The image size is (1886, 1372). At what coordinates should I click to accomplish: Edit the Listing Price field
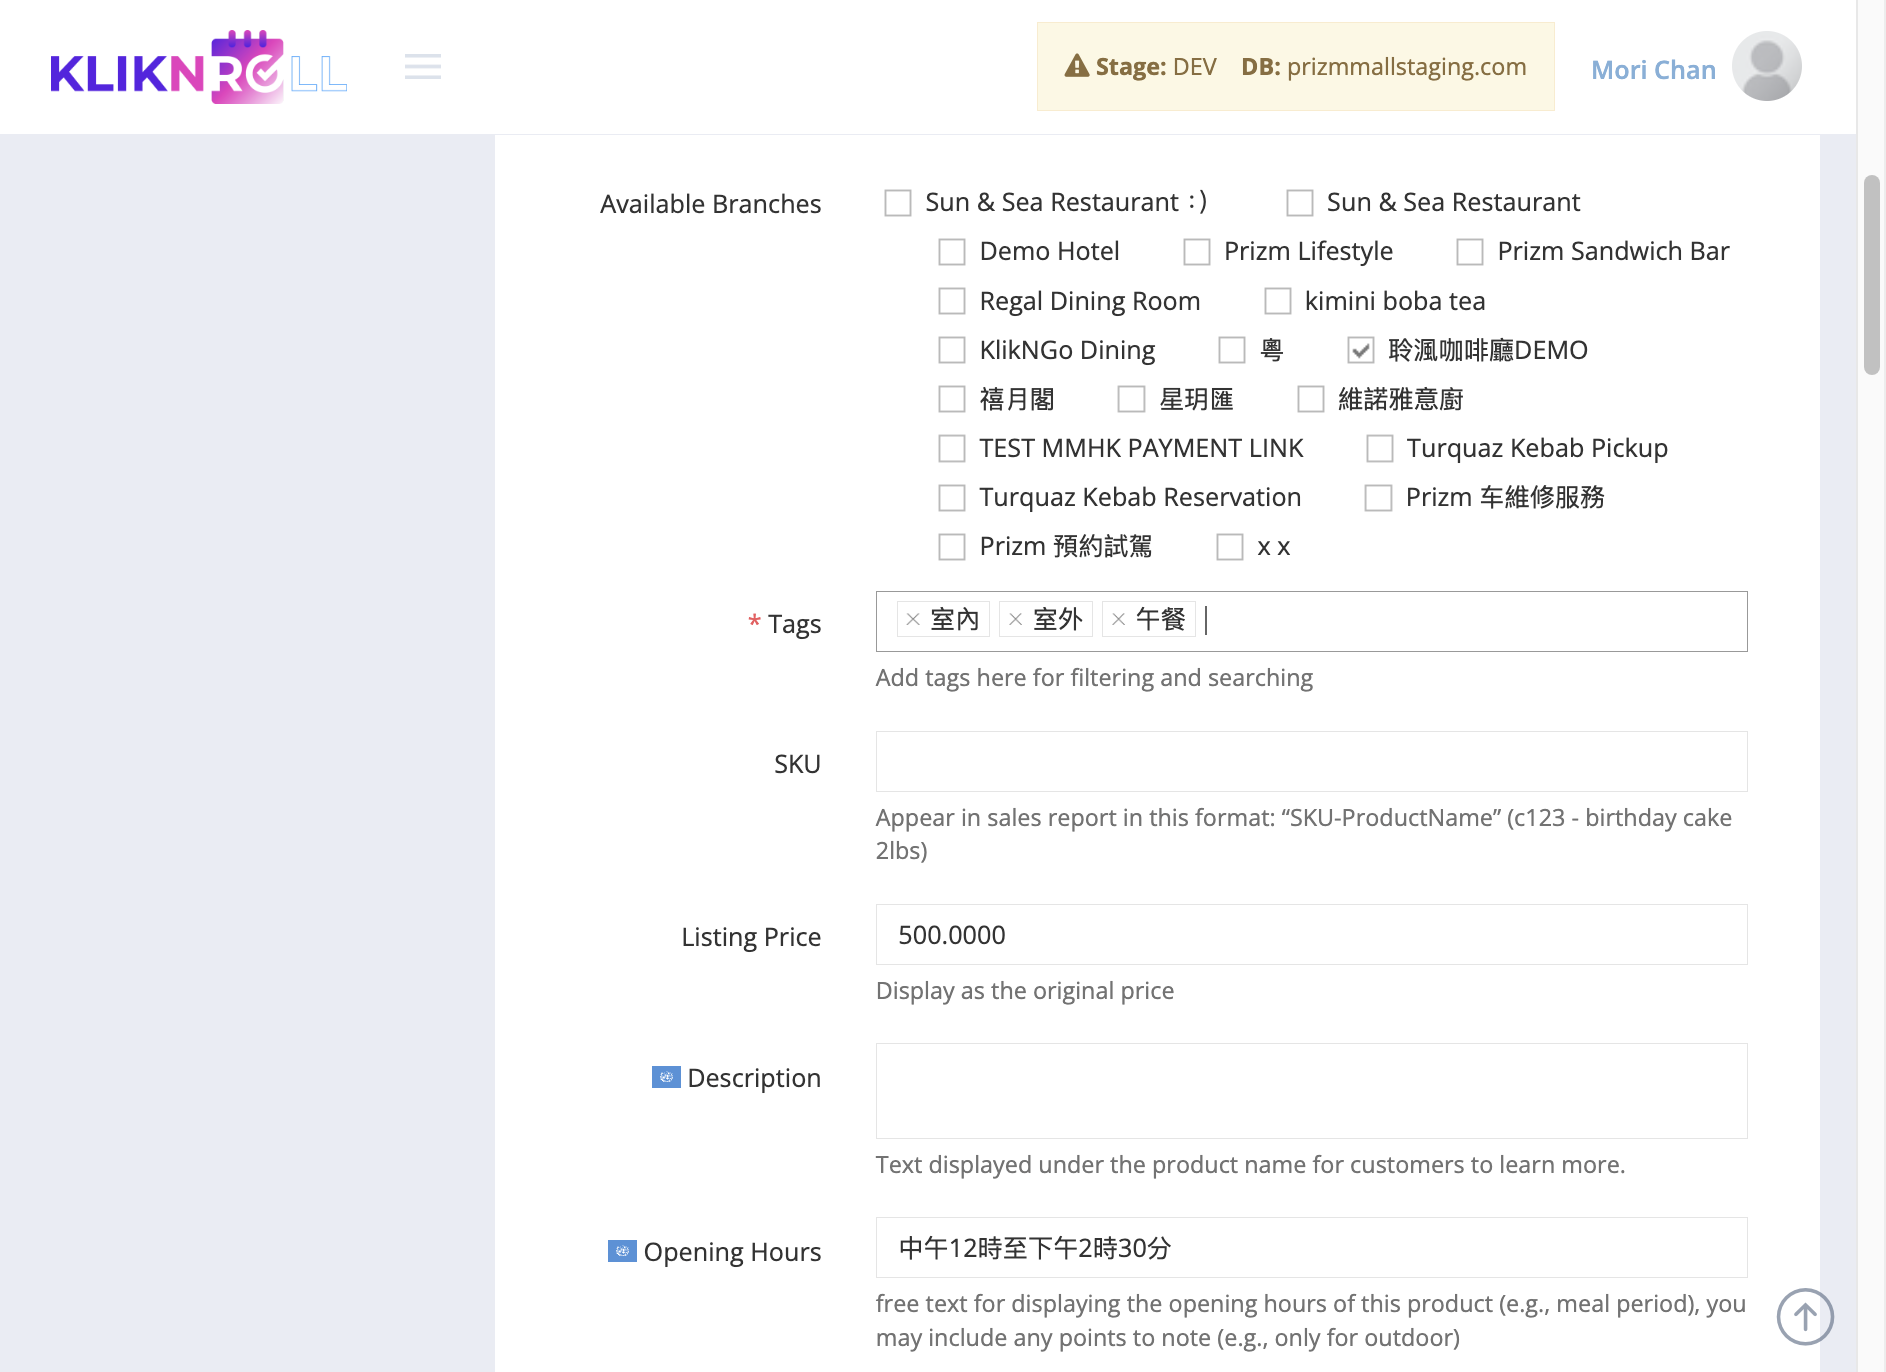pos(1311,934)
